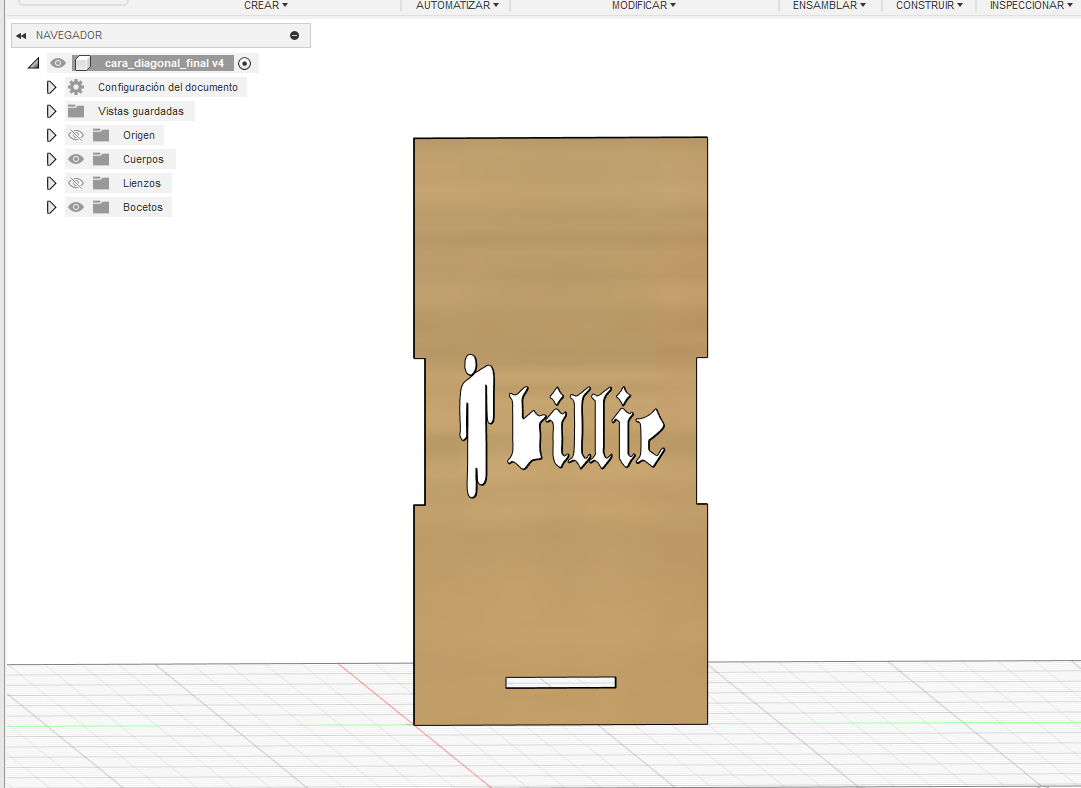The height and width of the screenshot is (788, 1081).
Task: Select the cara_diagonal_final v4 tree item
Action: 164,63
